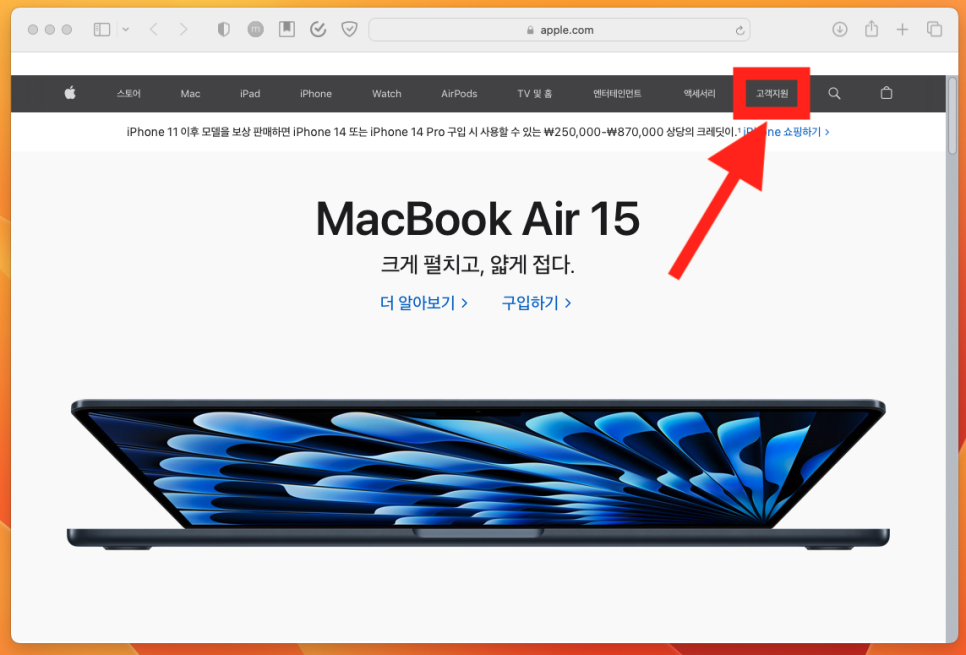
Task: Click the search magnifier icon
Action: click(834, 93)
